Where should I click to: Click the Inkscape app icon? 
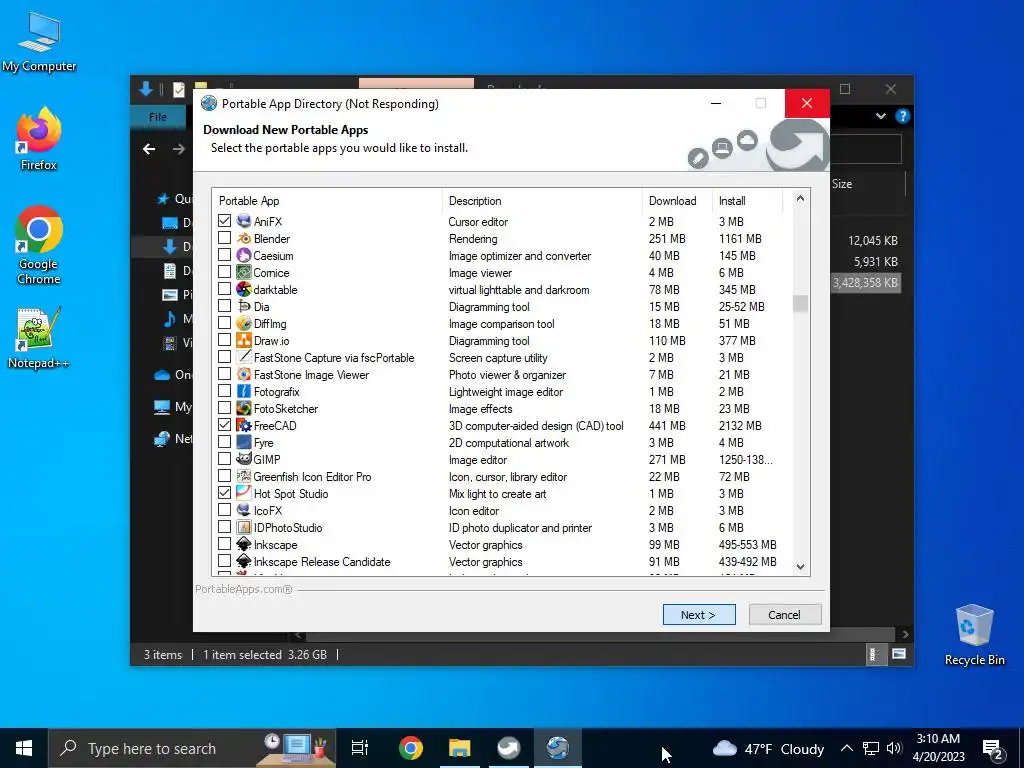[x=244, y=544]
